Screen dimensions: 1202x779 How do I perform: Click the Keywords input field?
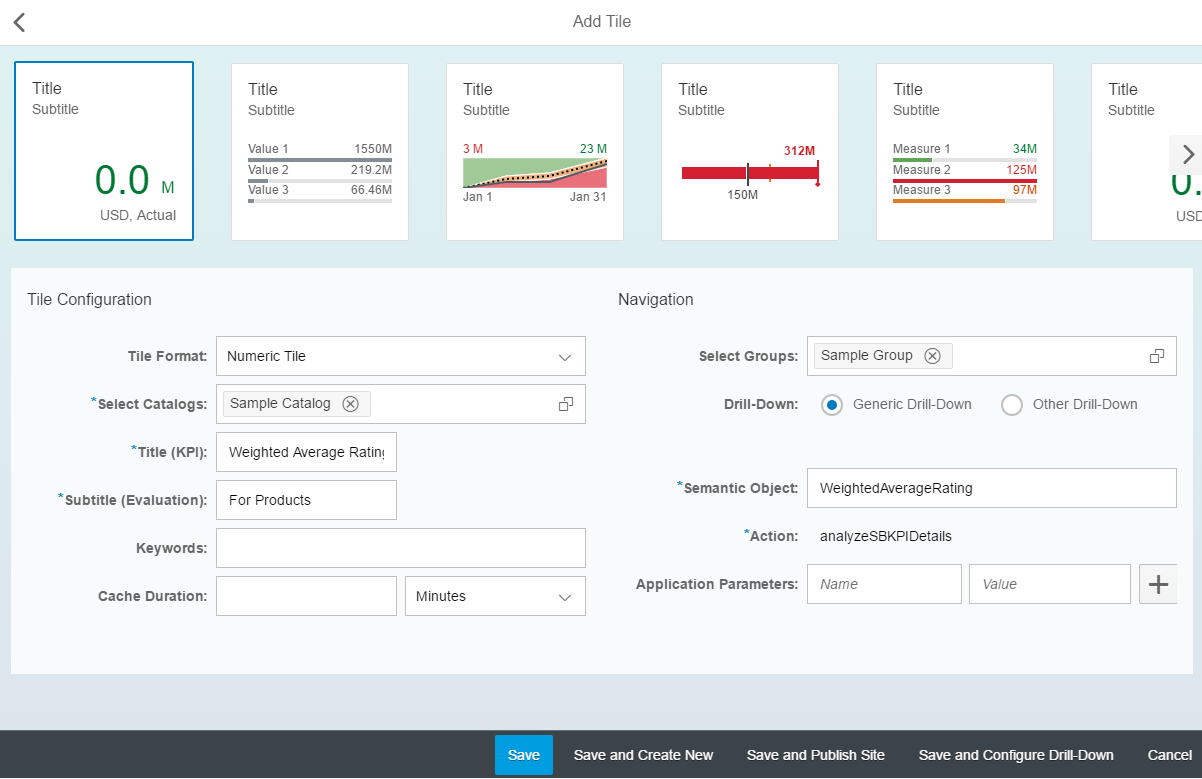400,548
